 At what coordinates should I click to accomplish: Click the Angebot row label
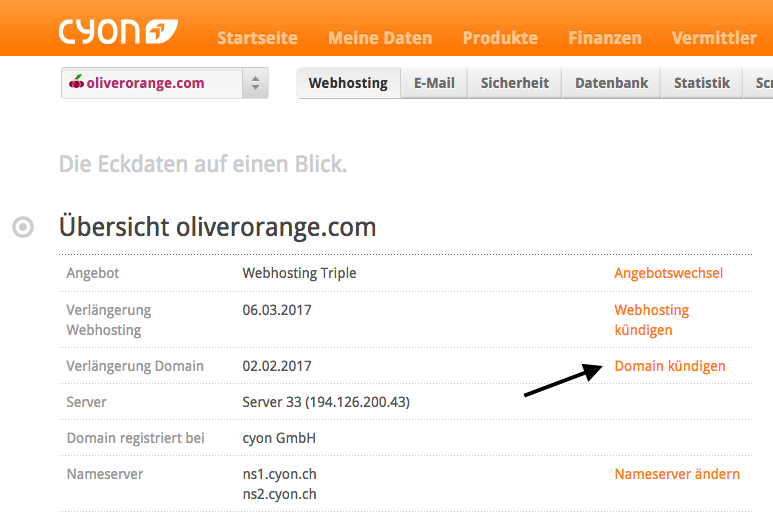coord(93,274)
